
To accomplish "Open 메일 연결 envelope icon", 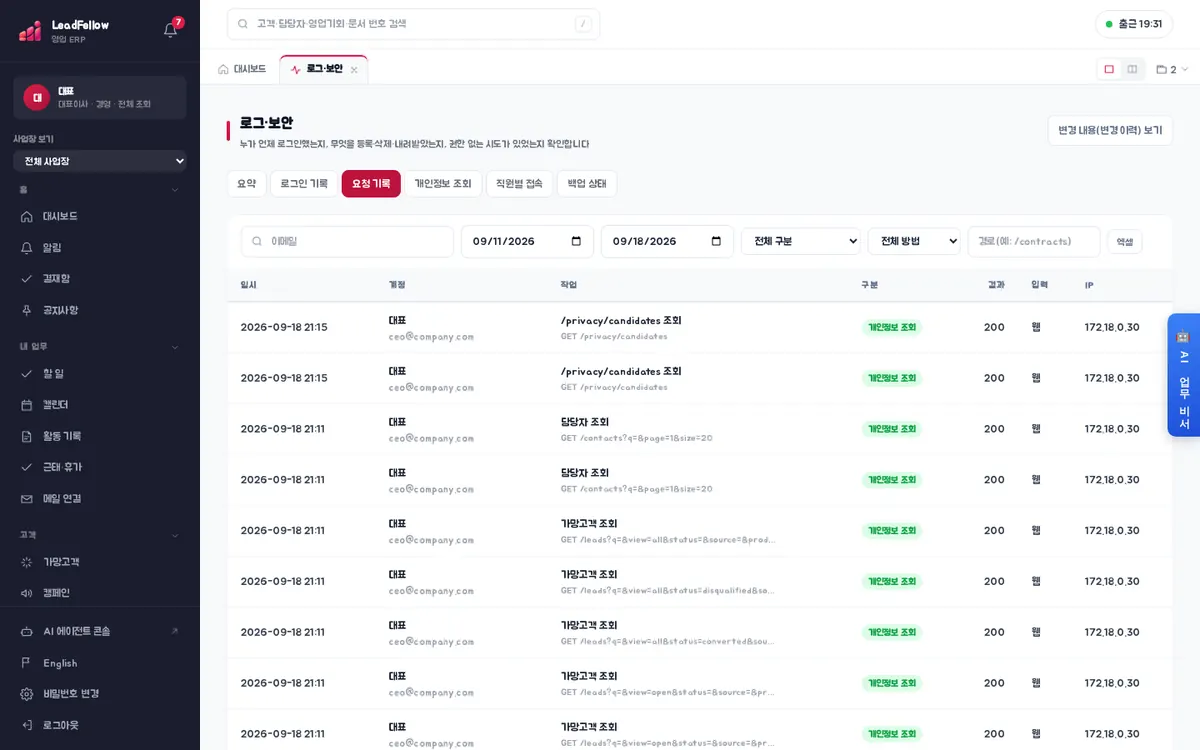I will click(27, 499).
